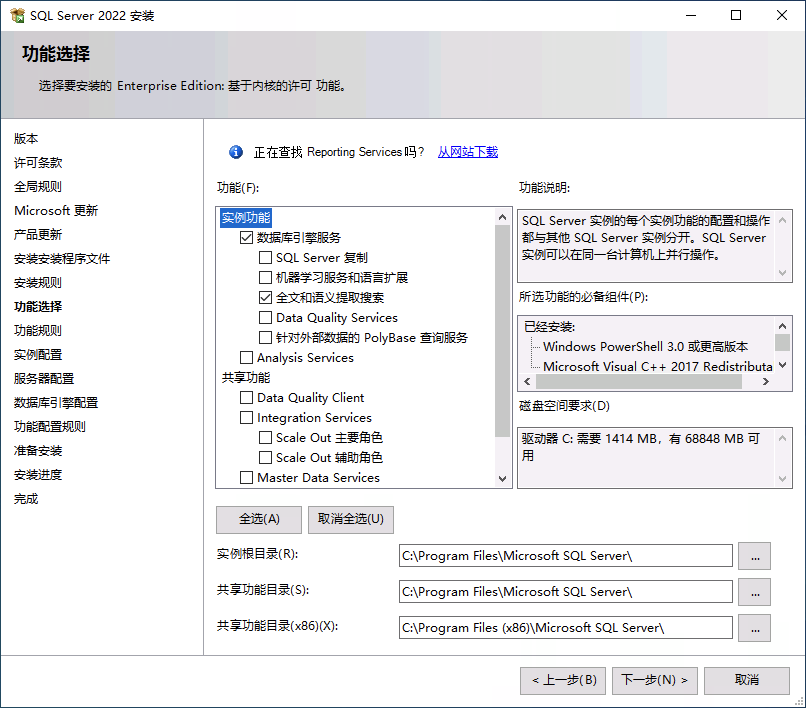Click the blue info icon near Reporting Services
The image size is (806, 708).
[x=235, y=153]
